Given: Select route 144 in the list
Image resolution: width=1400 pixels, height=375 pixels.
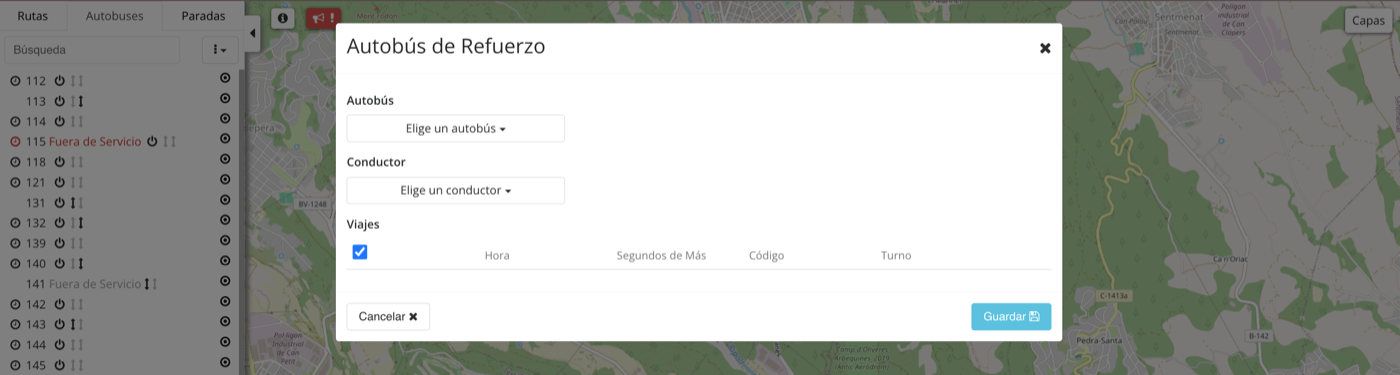Looking at the screenshot, I should (x=36, y=345).
